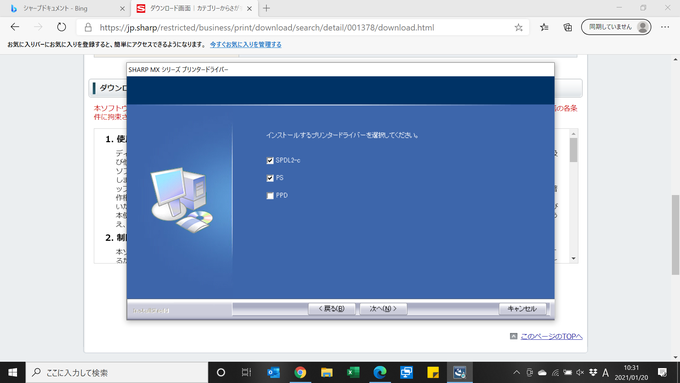Open Edge settings and more menu

[x=665, y=27]
